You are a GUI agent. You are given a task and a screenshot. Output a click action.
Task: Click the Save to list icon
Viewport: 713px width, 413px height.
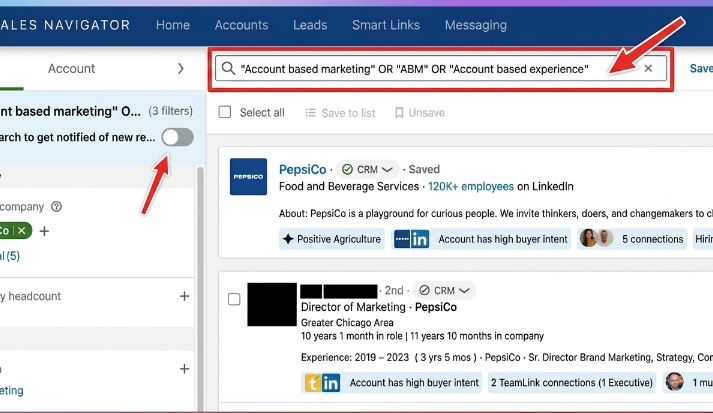point(311,112)
